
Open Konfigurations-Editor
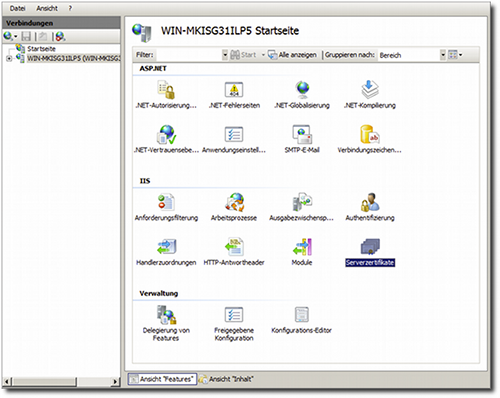302,321
